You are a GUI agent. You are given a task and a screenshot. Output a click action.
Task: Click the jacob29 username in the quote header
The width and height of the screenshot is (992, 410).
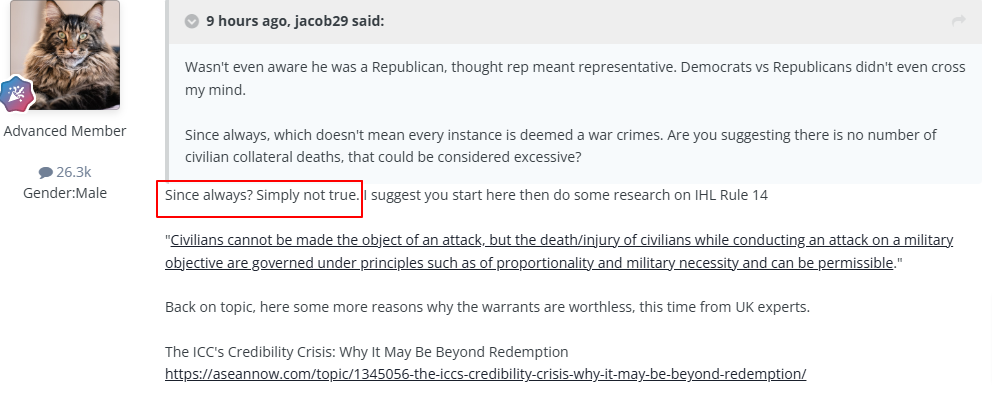pos(324,21)
